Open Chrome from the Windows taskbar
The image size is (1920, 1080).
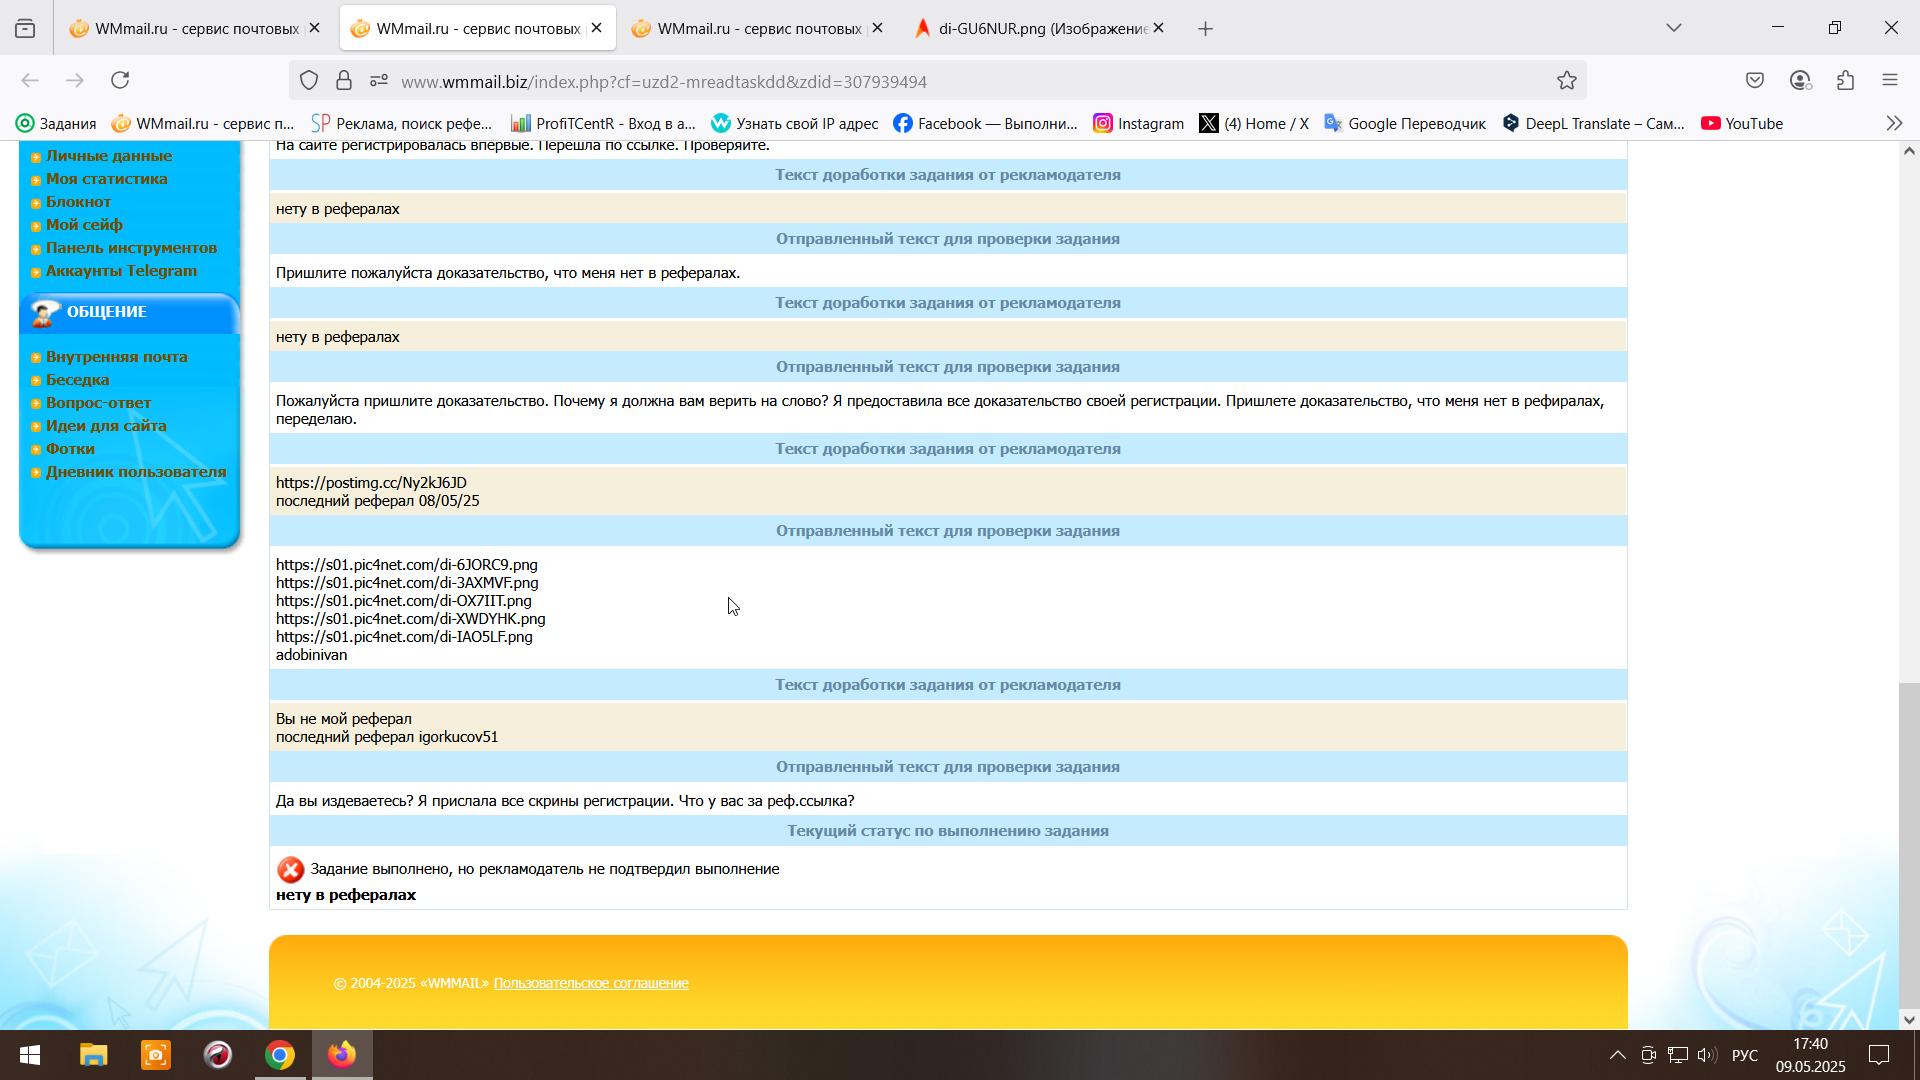click(280, 1055)
